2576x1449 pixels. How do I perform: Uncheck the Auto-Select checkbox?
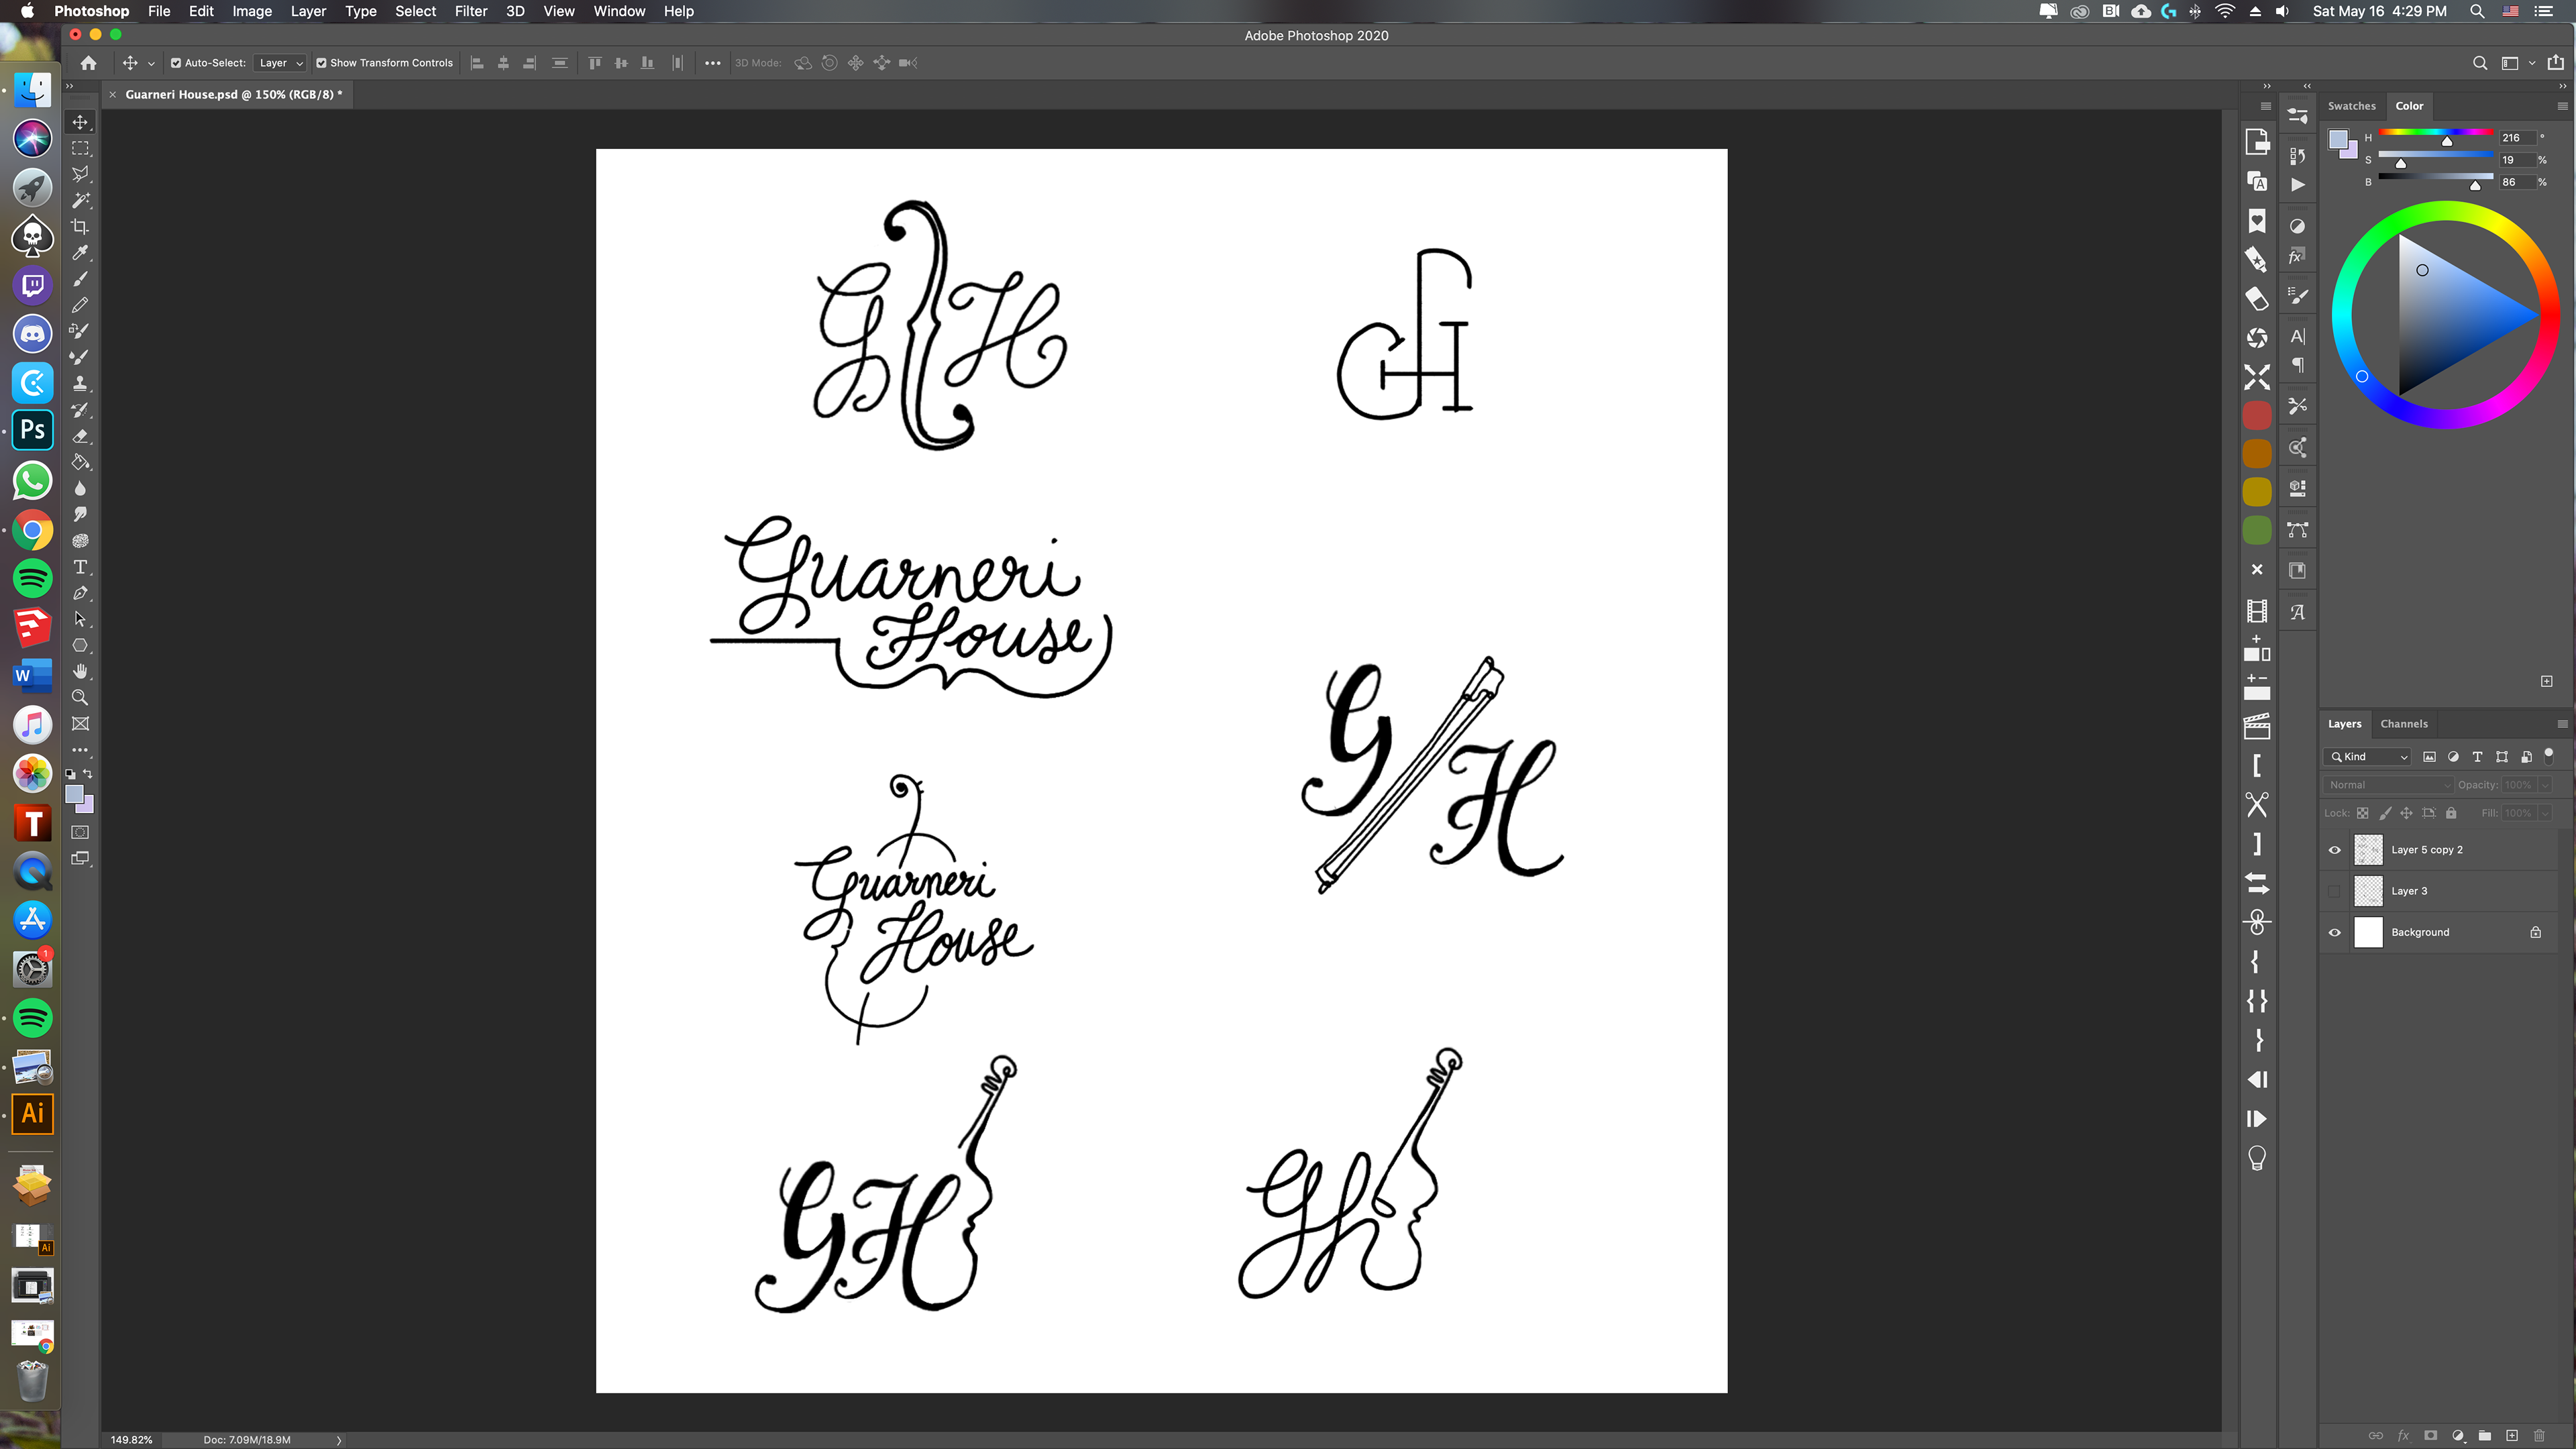click(x=176, y=63)
